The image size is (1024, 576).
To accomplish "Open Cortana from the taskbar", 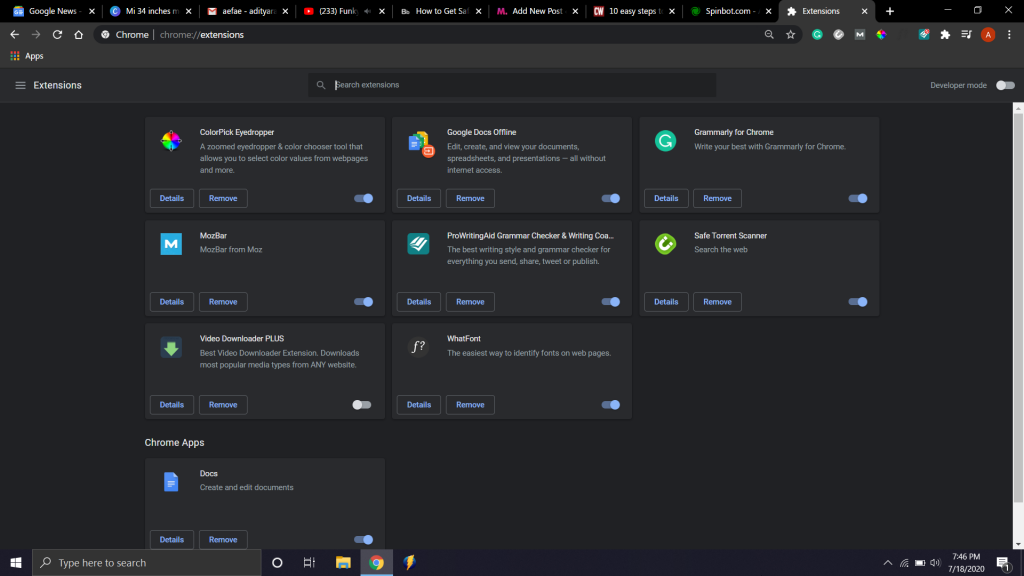I will click(277, 562).
